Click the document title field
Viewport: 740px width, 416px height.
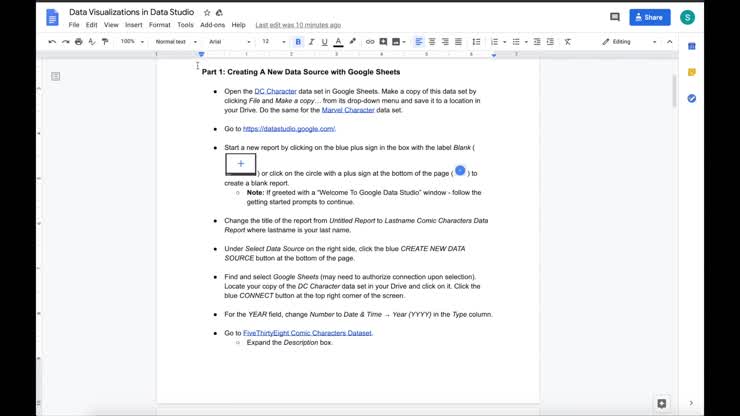tap(131, 12)
